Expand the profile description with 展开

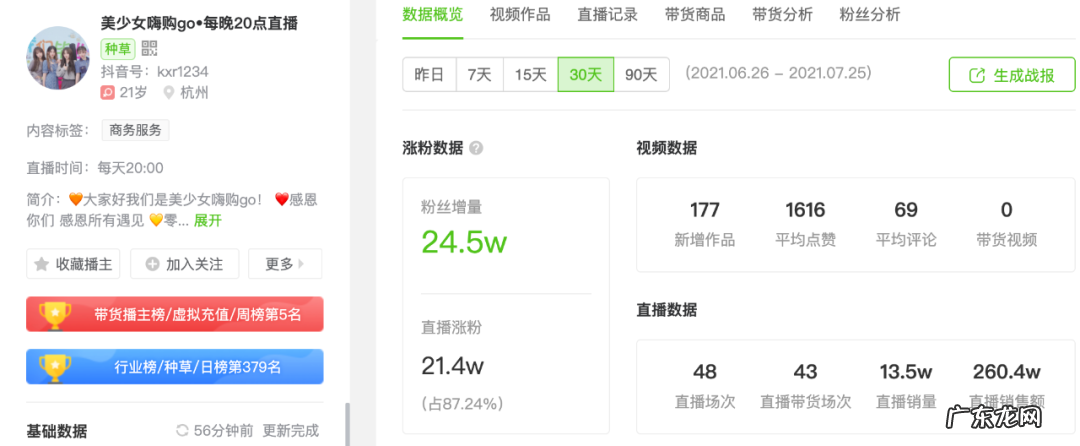tap(207, 221)
